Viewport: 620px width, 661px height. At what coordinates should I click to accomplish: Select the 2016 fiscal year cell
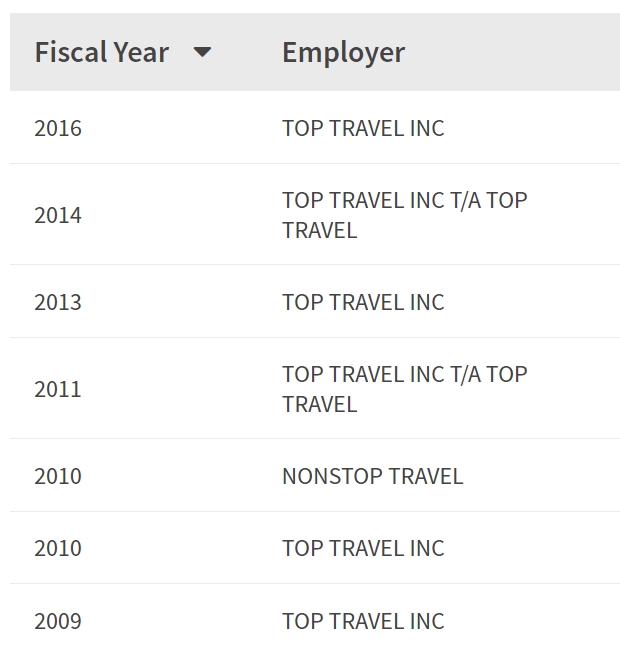[x=58, y=128]
